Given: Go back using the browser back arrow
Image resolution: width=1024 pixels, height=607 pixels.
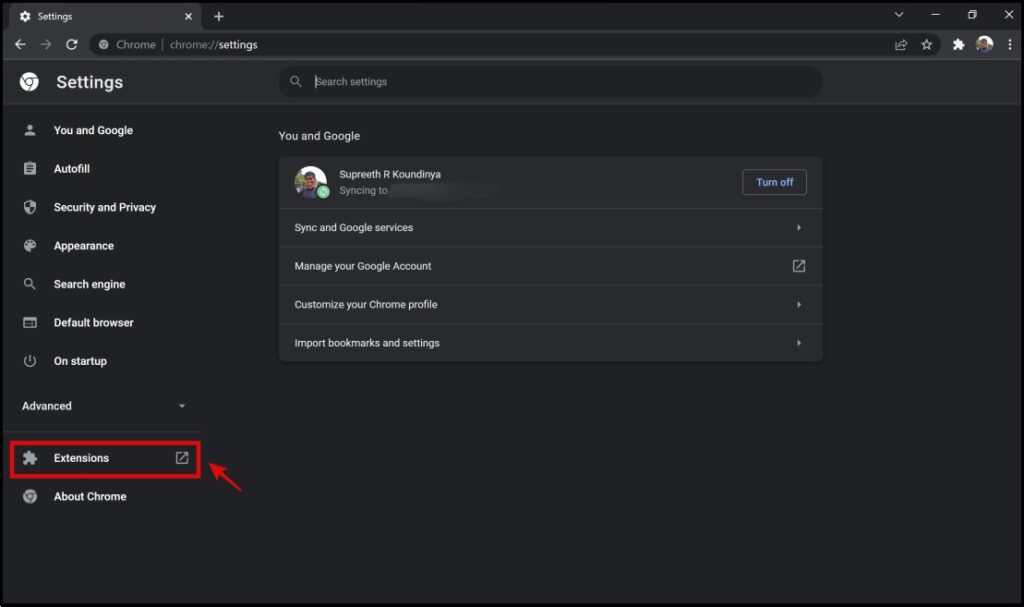Looking at the screenshot, I should pyautogui.click(x=20, y=44).
